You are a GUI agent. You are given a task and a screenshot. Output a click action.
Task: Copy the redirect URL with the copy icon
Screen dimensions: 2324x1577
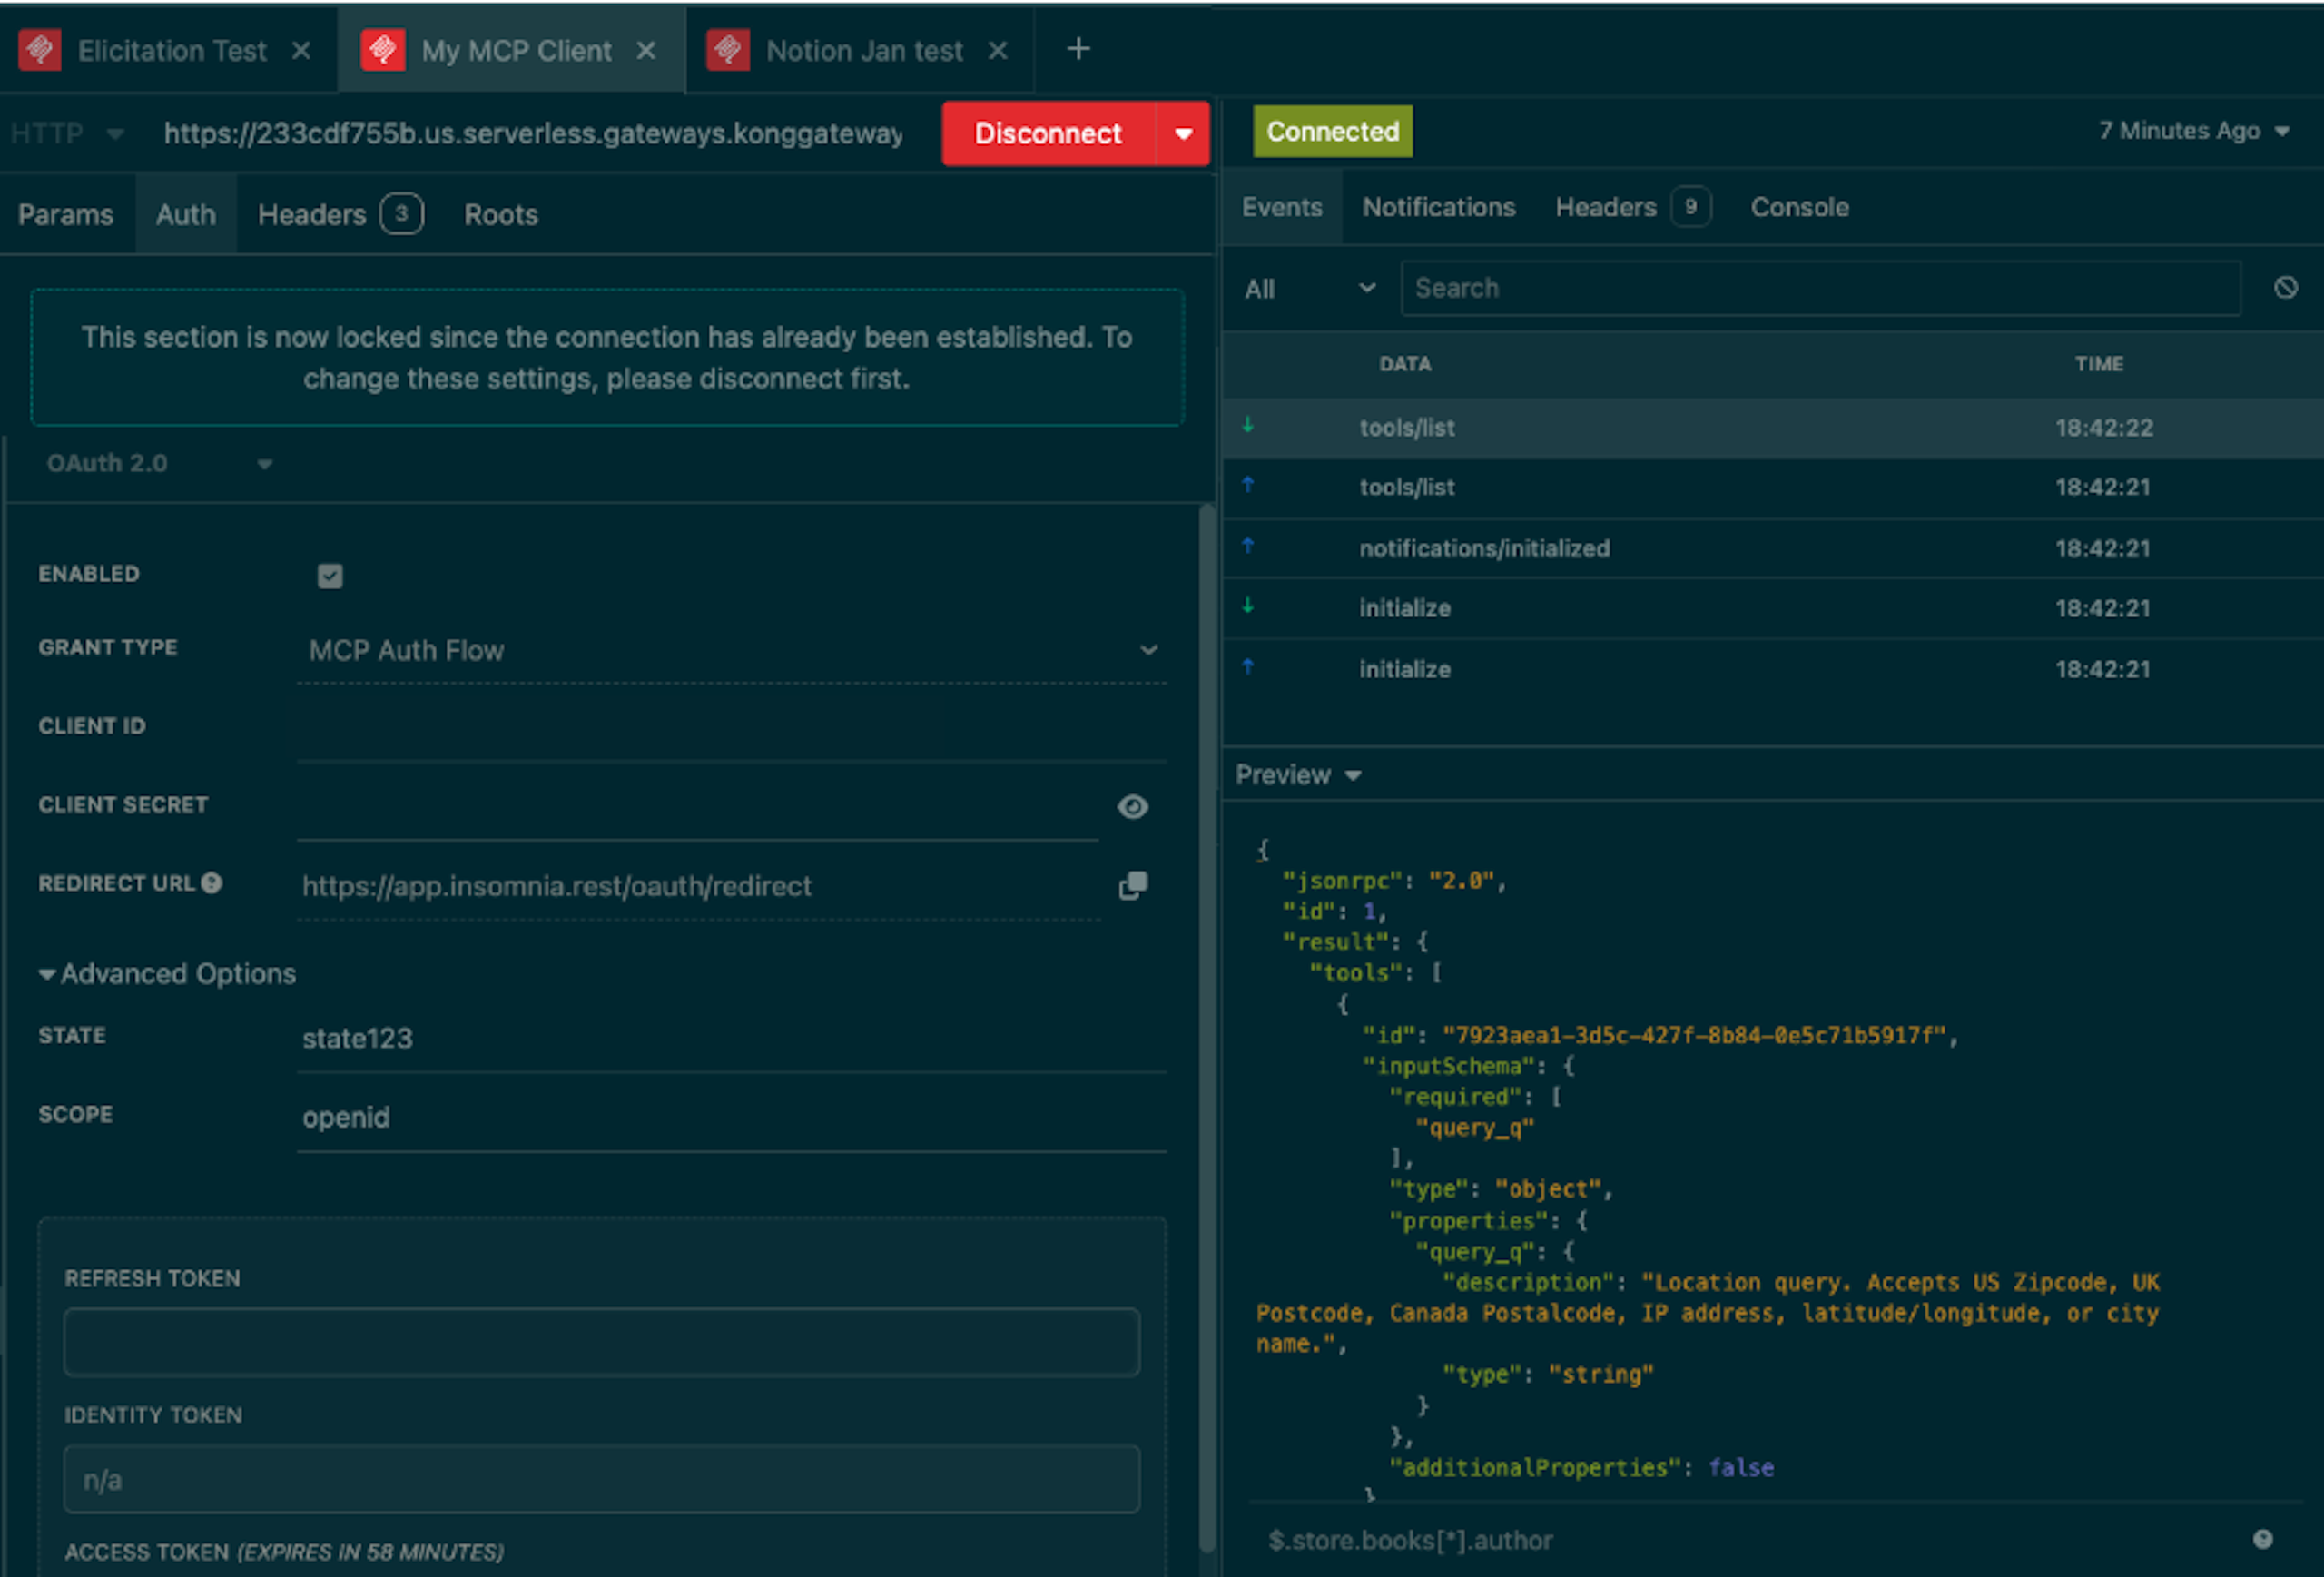click(1132, 885)
